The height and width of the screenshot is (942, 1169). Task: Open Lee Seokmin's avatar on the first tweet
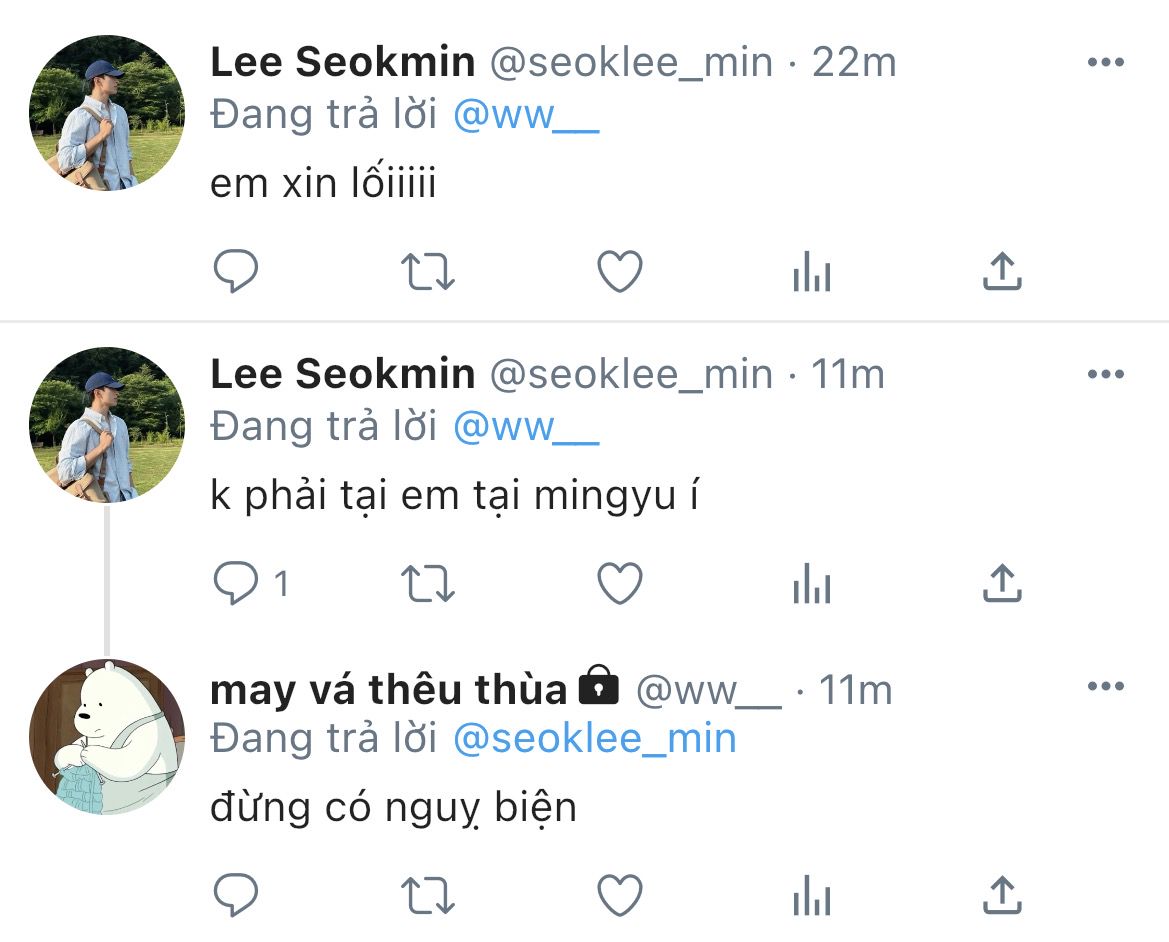coord(107,113)
